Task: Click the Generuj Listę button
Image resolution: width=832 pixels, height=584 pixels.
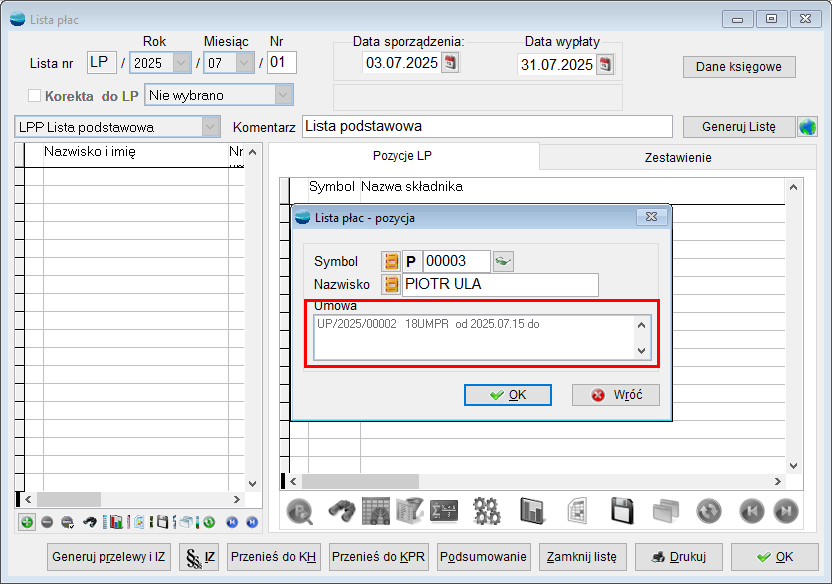Action: tap(739, 127)
